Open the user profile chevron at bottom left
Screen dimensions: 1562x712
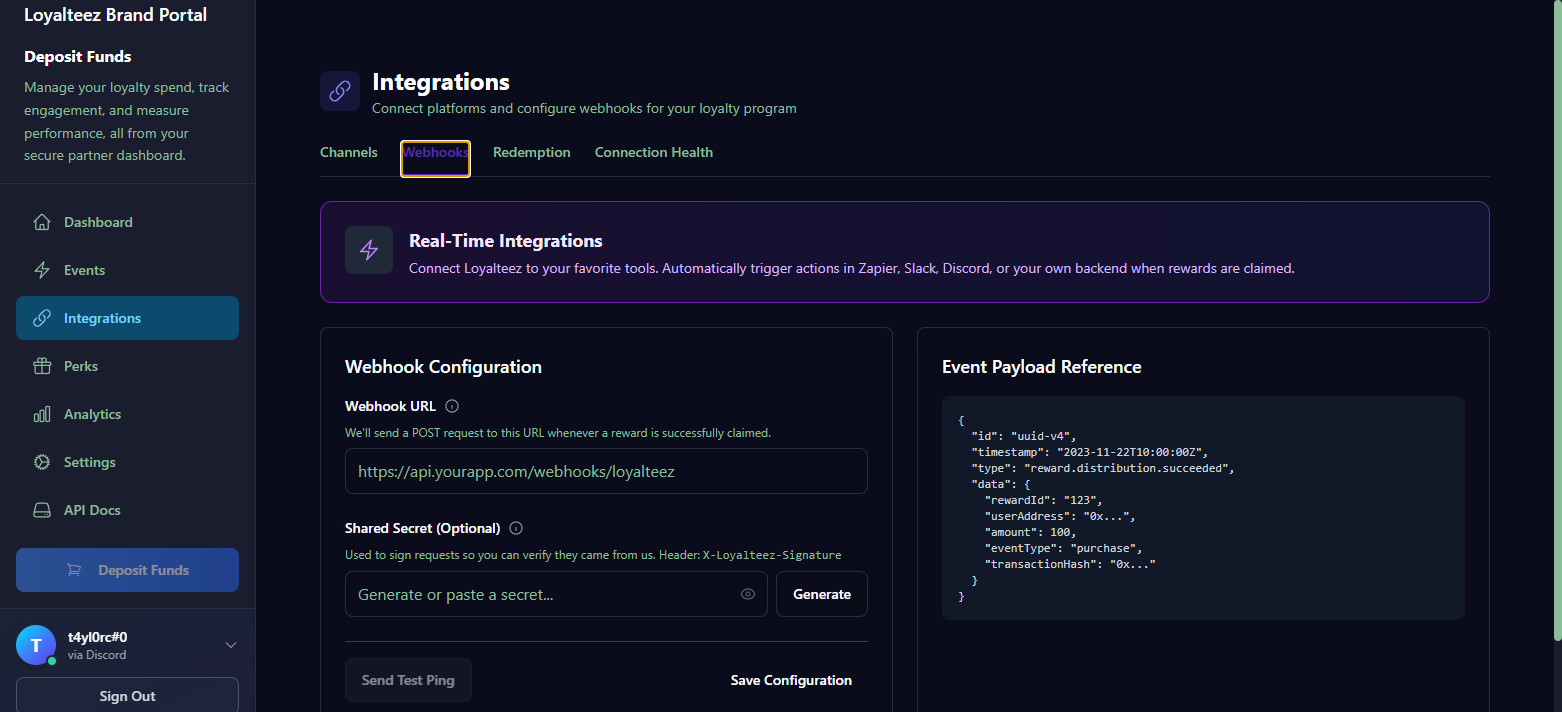pyautogui.click(x=231, y=645)
